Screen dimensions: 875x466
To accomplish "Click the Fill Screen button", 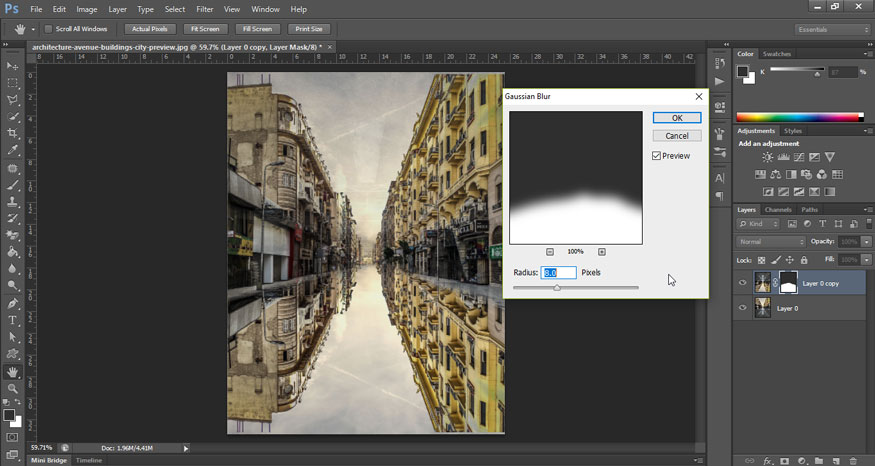I will click(257, 29).
